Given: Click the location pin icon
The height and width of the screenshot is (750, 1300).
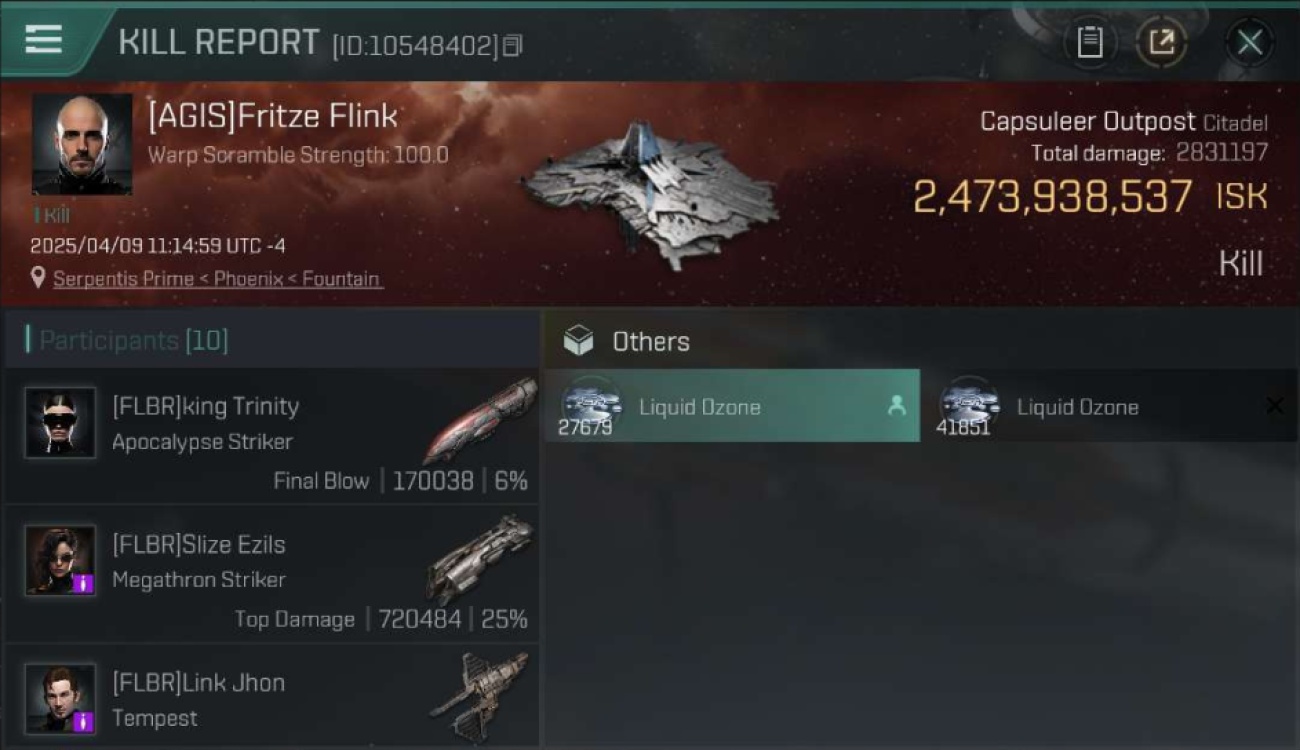Looking at the screenshot, I should [x=38, y=278].
